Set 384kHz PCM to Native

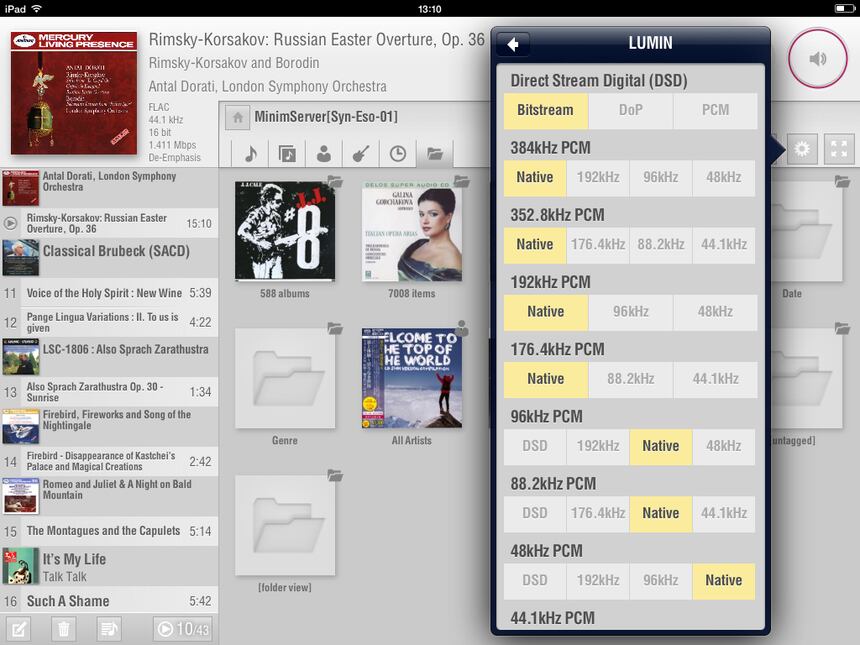coord(535,178)
